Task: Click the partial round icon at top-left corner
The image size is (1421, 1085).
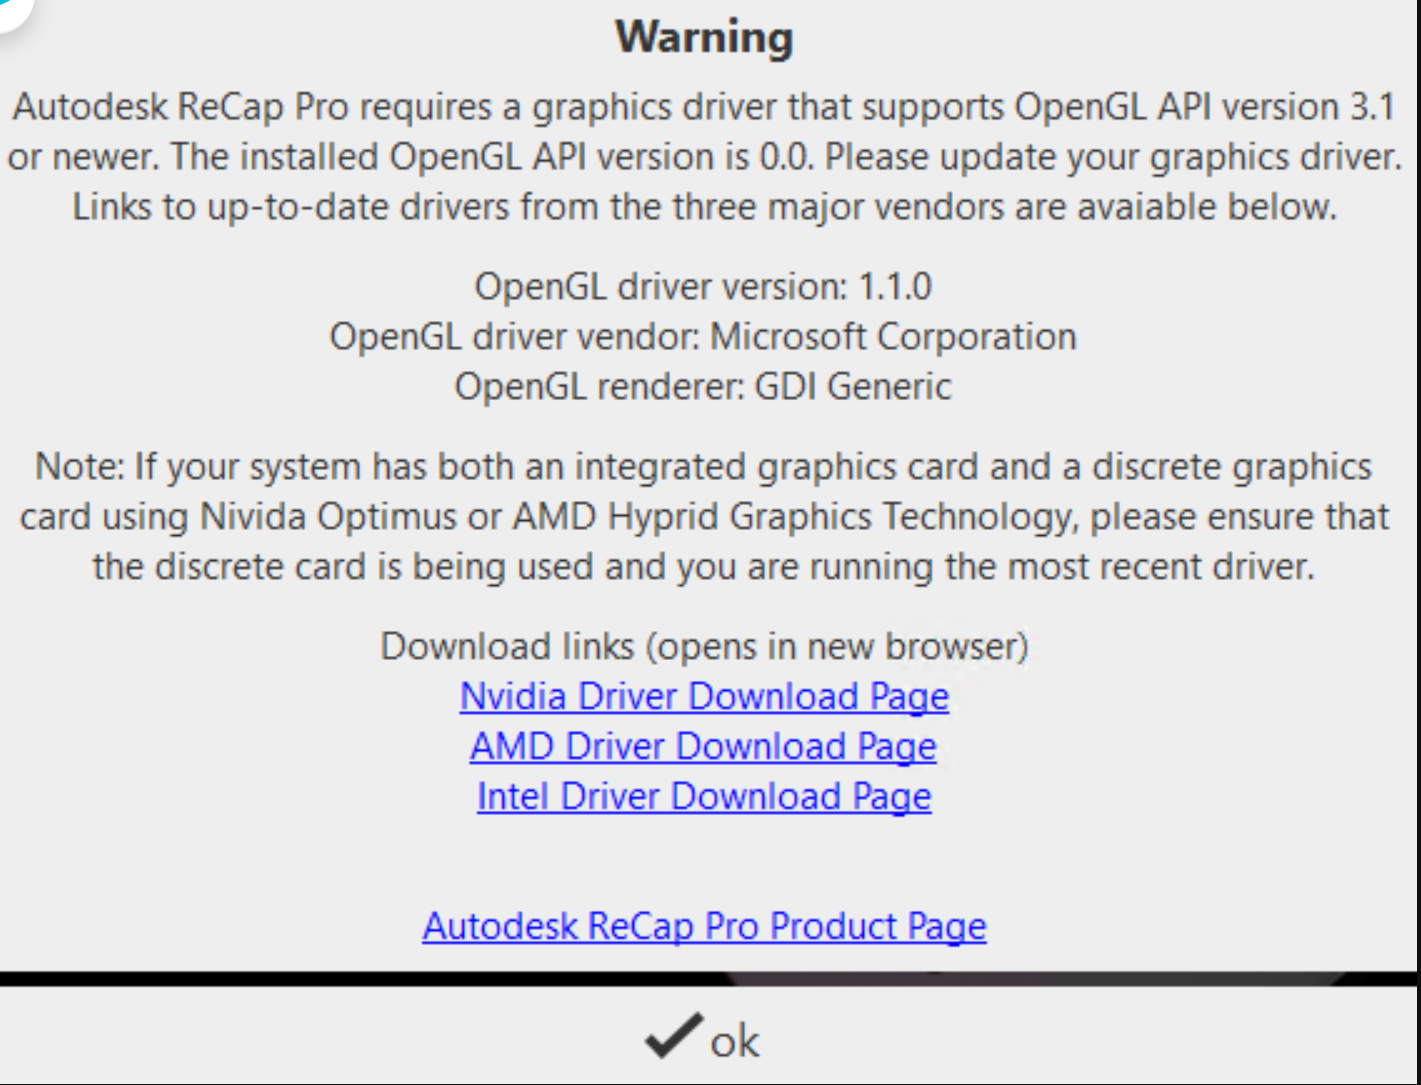Action: (x=14, y=10)
